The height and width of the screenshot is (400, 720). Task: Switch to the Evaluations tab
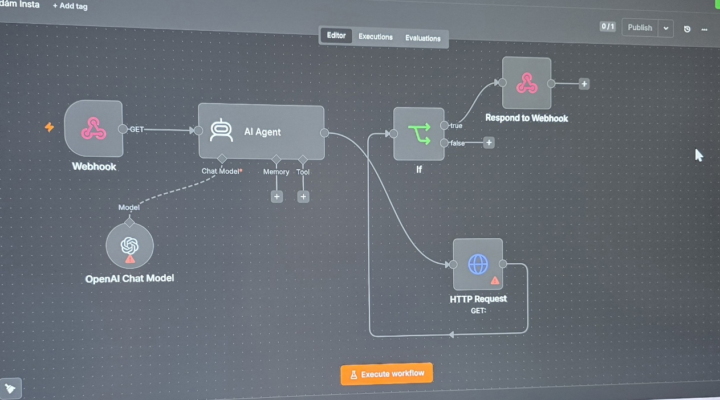(422, 38)
